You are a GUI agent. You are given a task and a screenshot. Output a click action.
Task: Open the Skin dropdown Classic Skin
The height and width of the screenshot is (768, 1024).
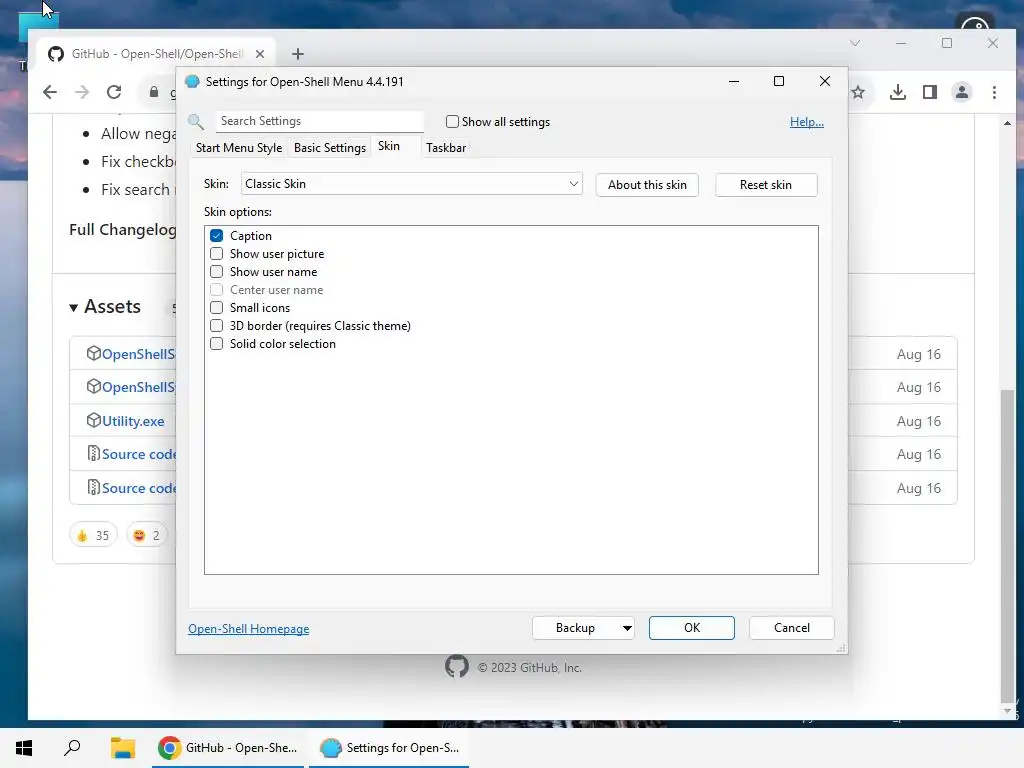click(411, 184)
